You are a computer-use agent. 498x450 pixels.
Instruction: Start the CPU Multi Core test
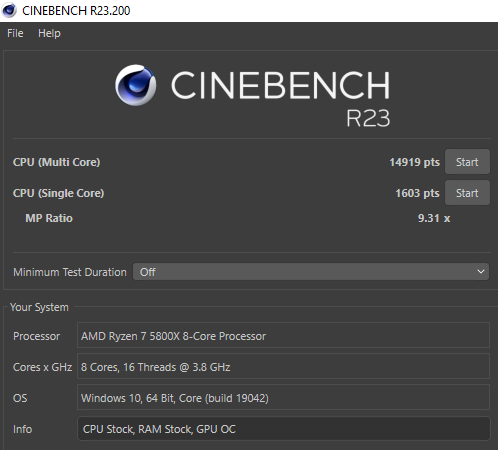pos(467,162)
